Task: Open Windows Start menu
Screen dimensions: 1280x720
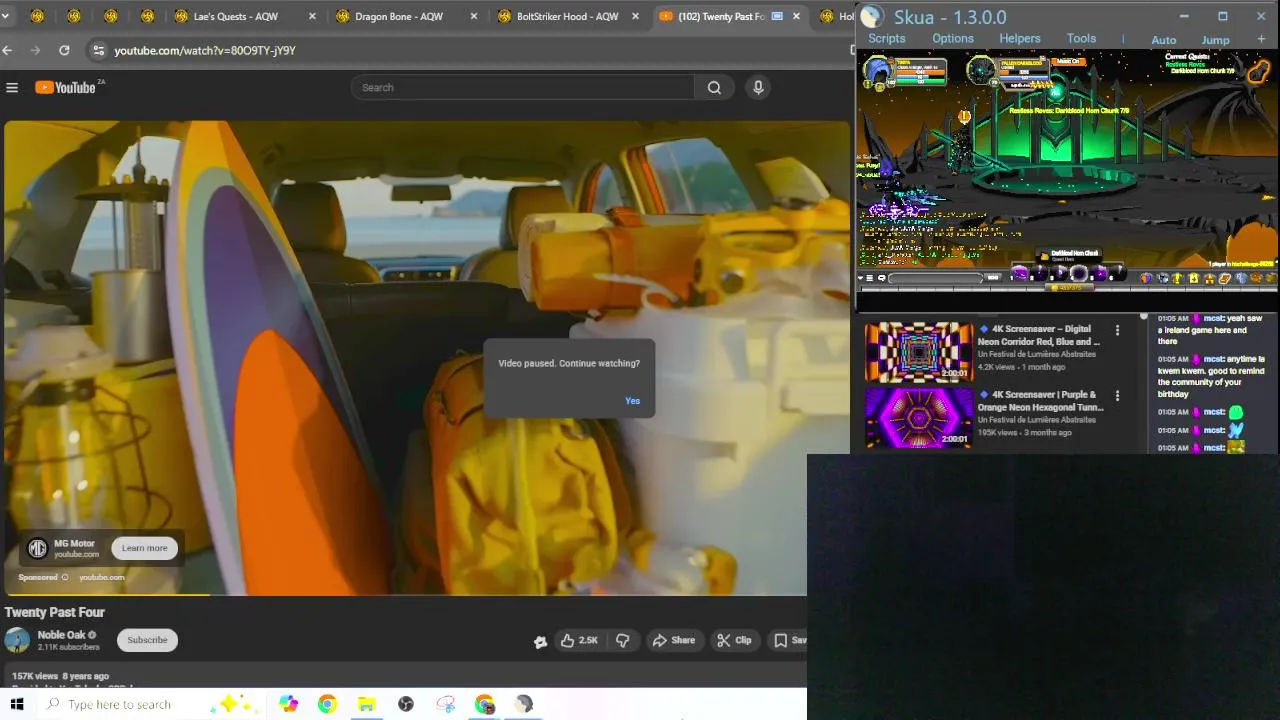Action: click(x=17, y=704)
